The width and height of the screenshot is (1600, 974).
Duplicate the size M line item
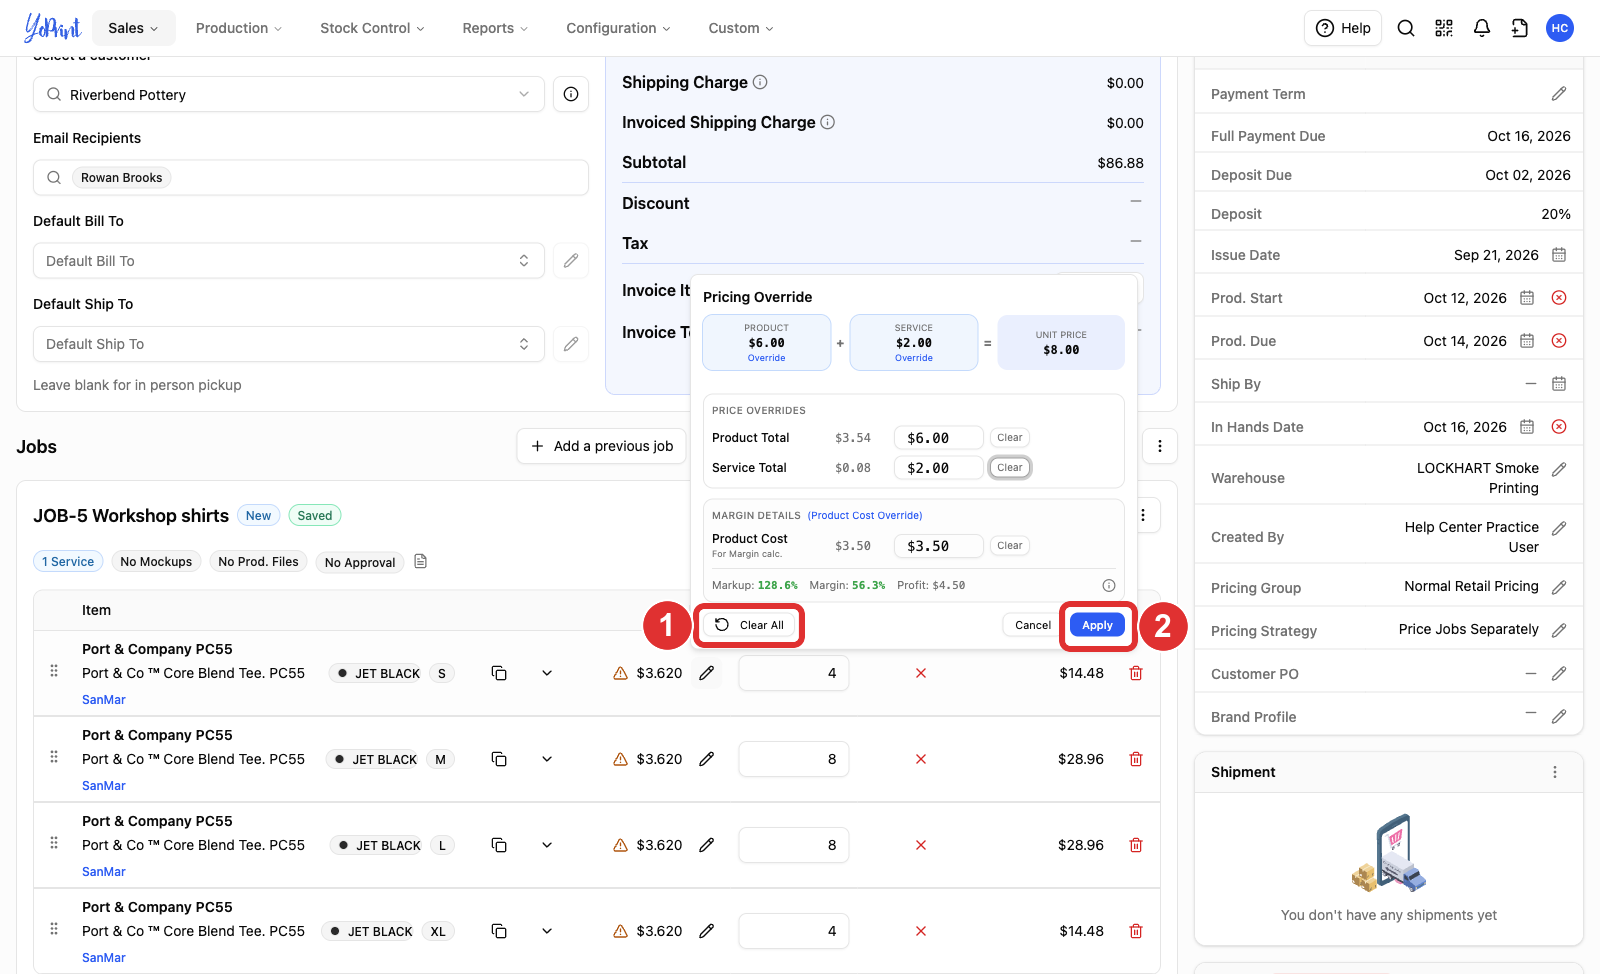tap(499, 759)
